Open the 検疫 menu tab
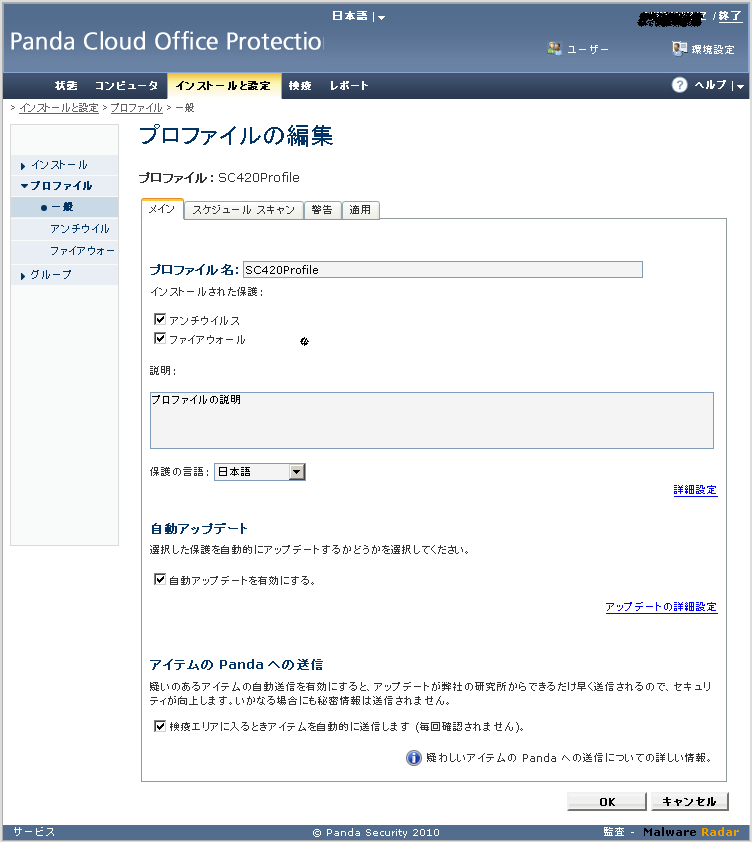Image resolution: width=752 pixels, height=842 pixels. [300, 85]
